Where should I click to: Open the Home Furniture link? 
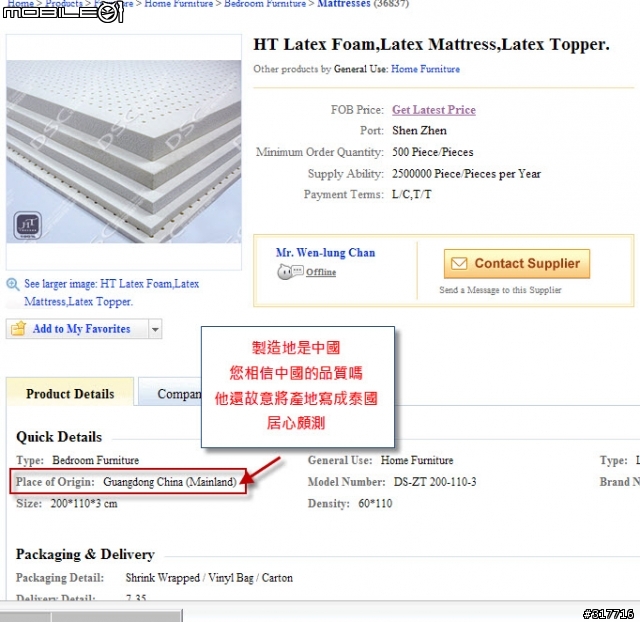tap(425, 69)
